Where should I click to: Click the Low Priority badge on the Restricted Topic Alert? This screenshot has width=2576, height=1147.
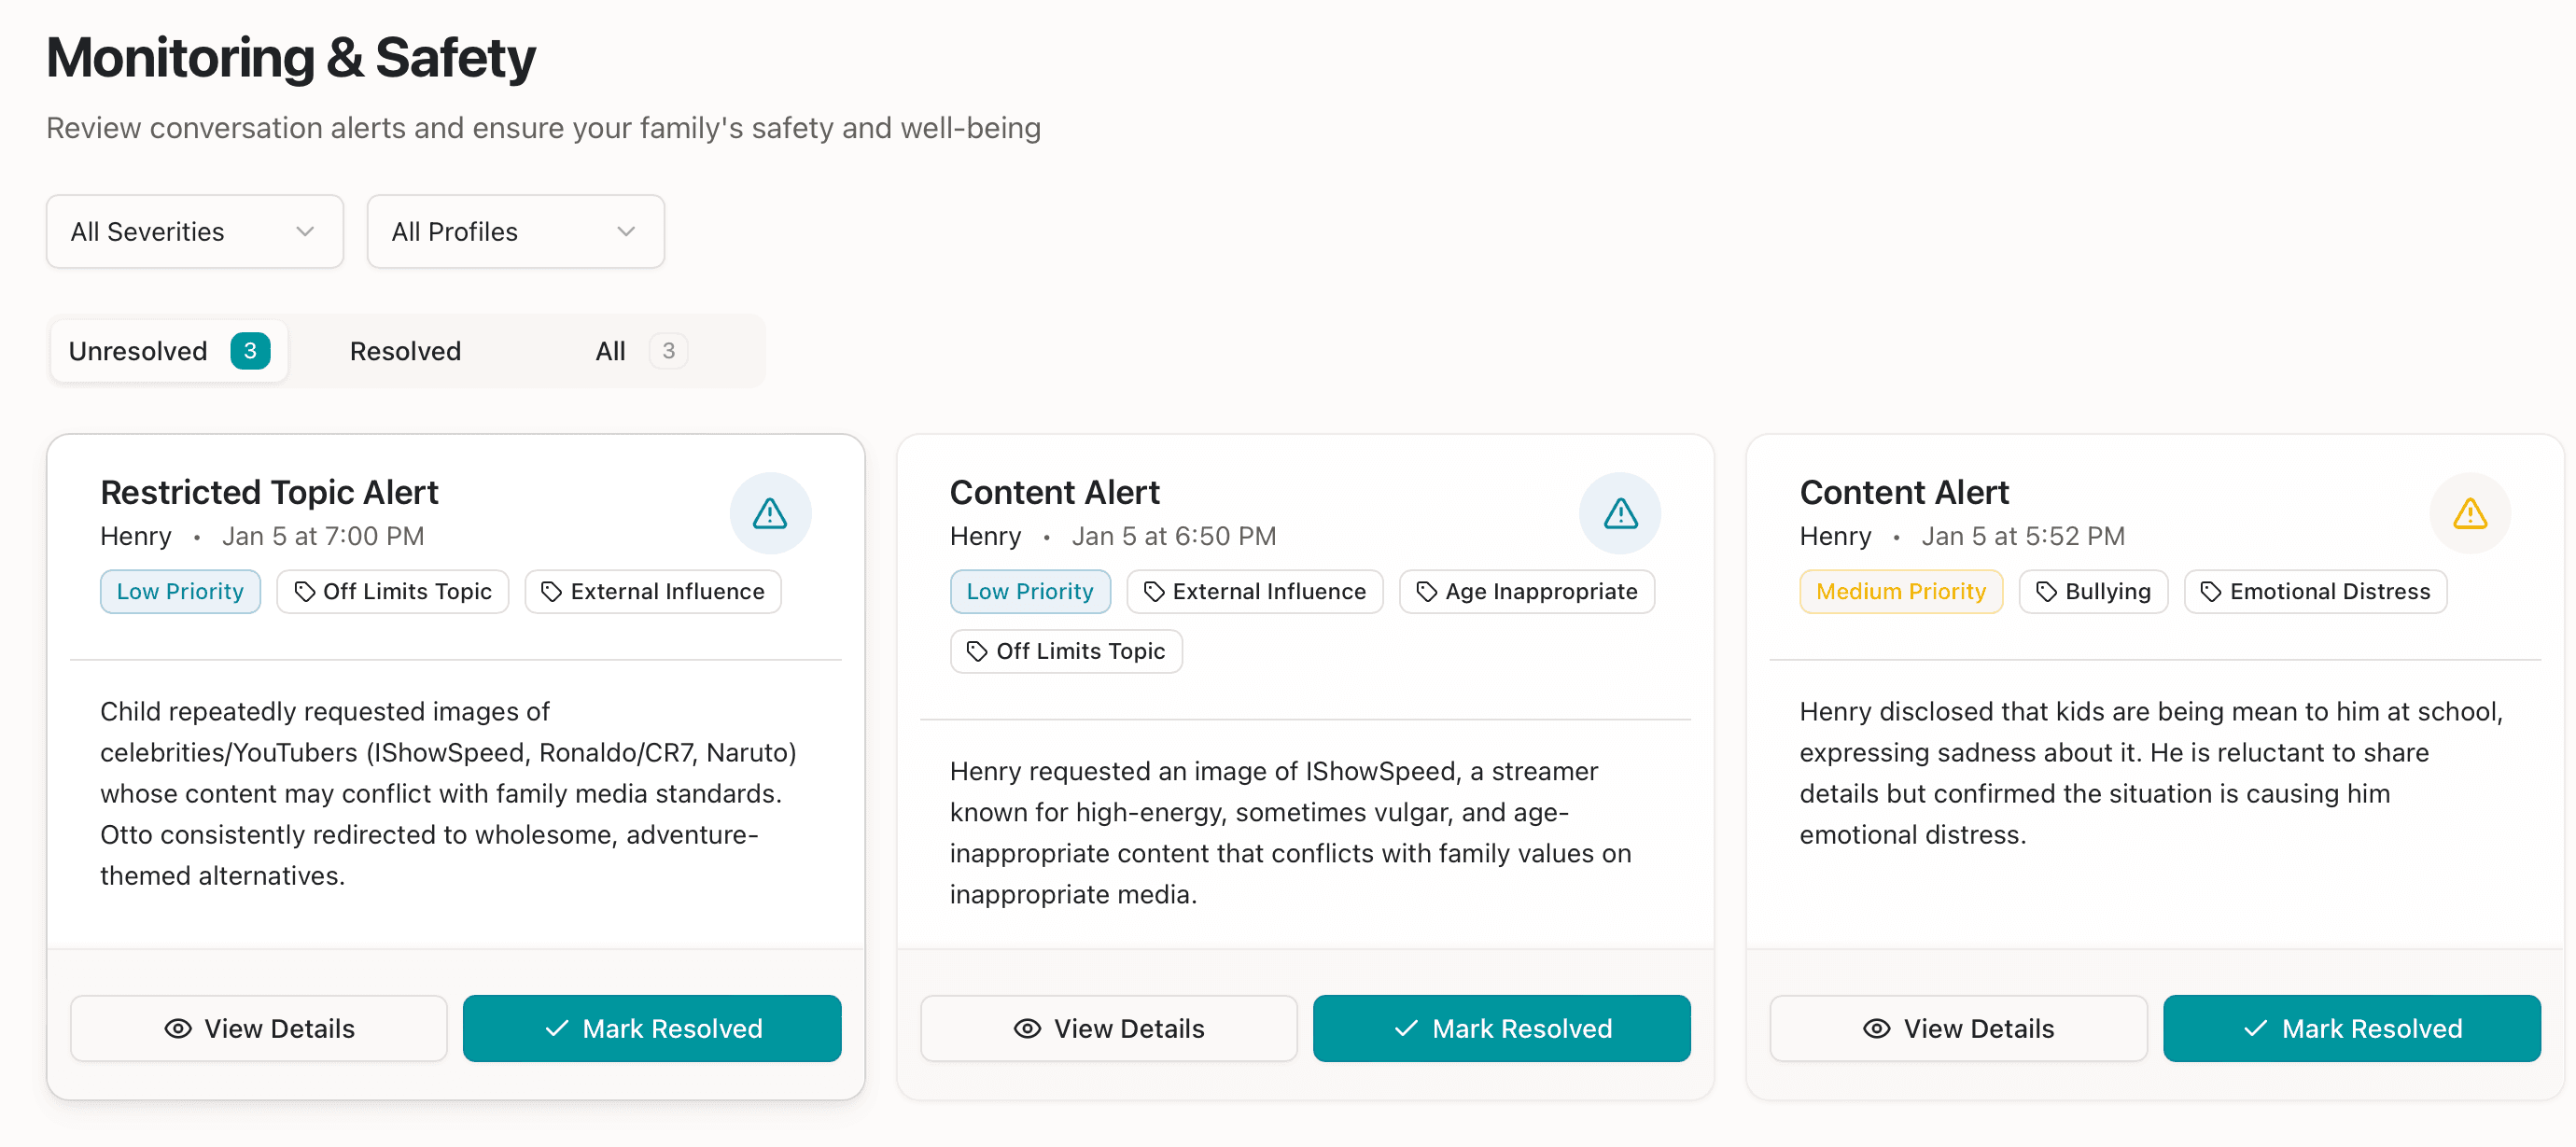[x=180, y=591]
